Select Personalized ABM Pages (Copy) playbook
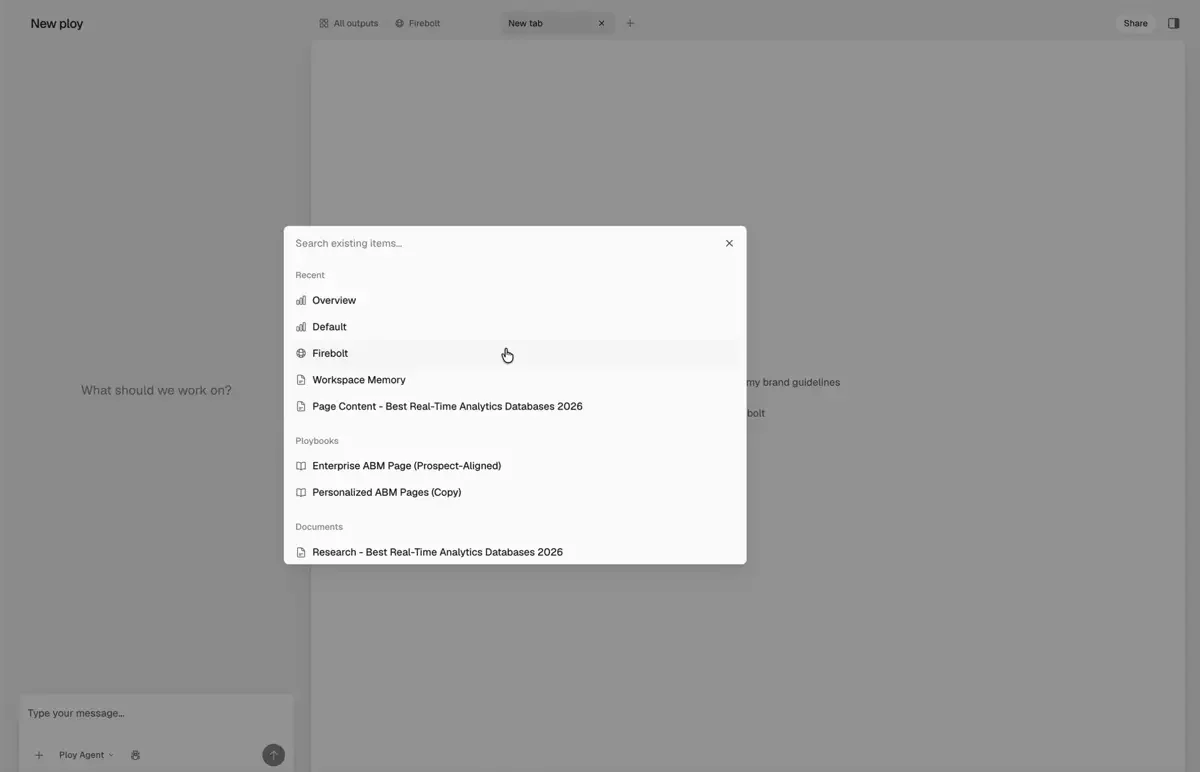 pos(515,492)
